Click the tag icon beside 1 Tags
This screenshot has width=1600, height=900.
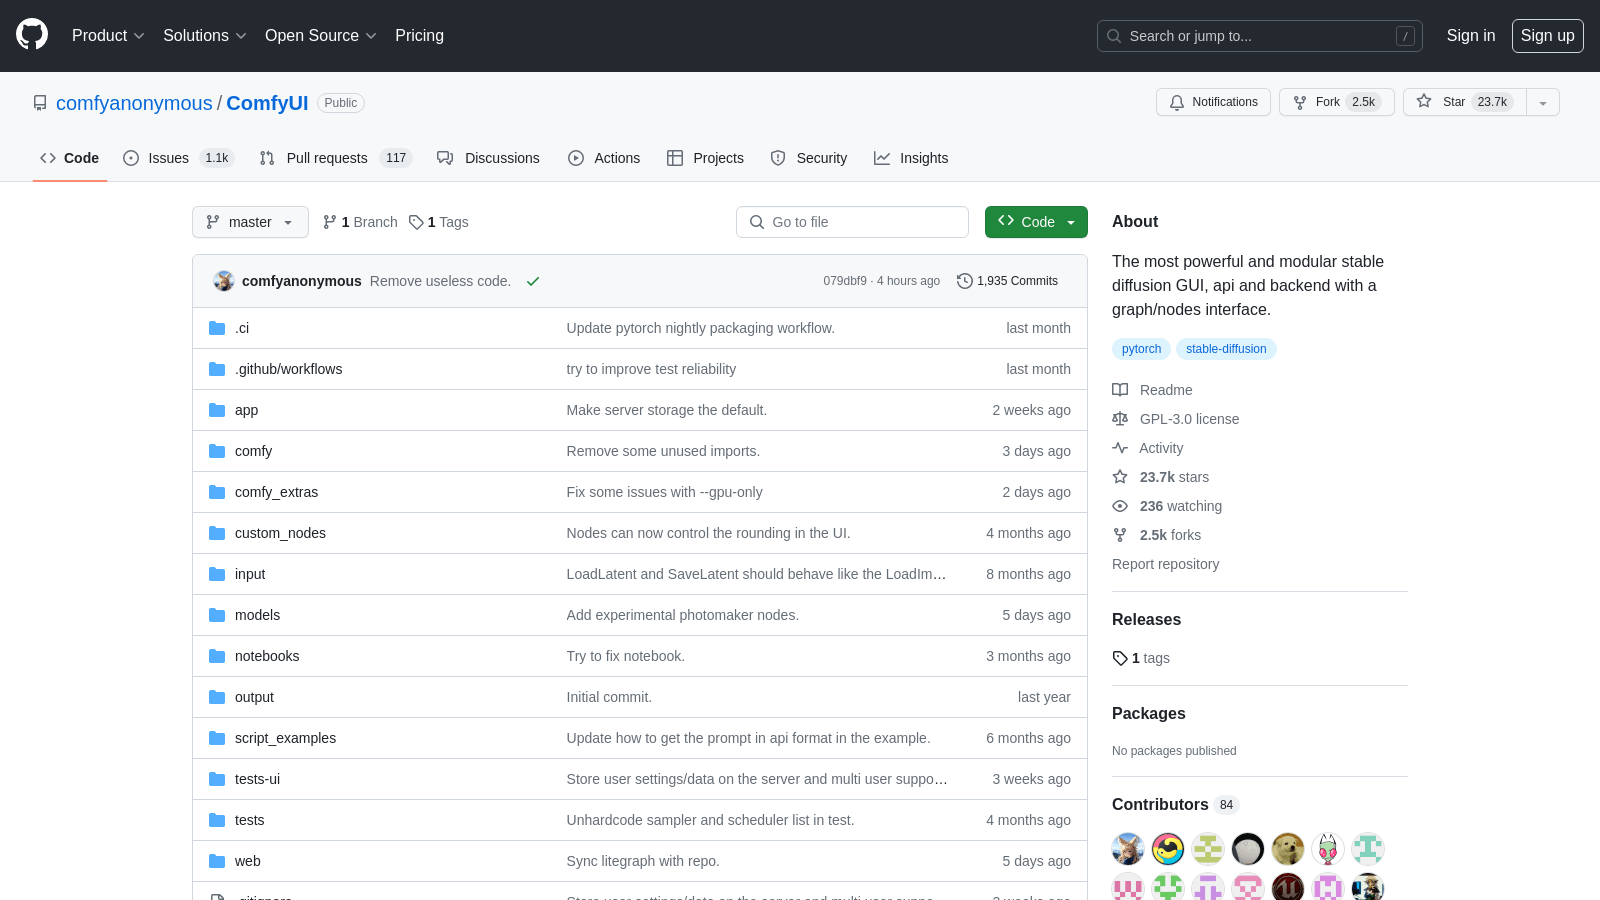tap(416, 222)
